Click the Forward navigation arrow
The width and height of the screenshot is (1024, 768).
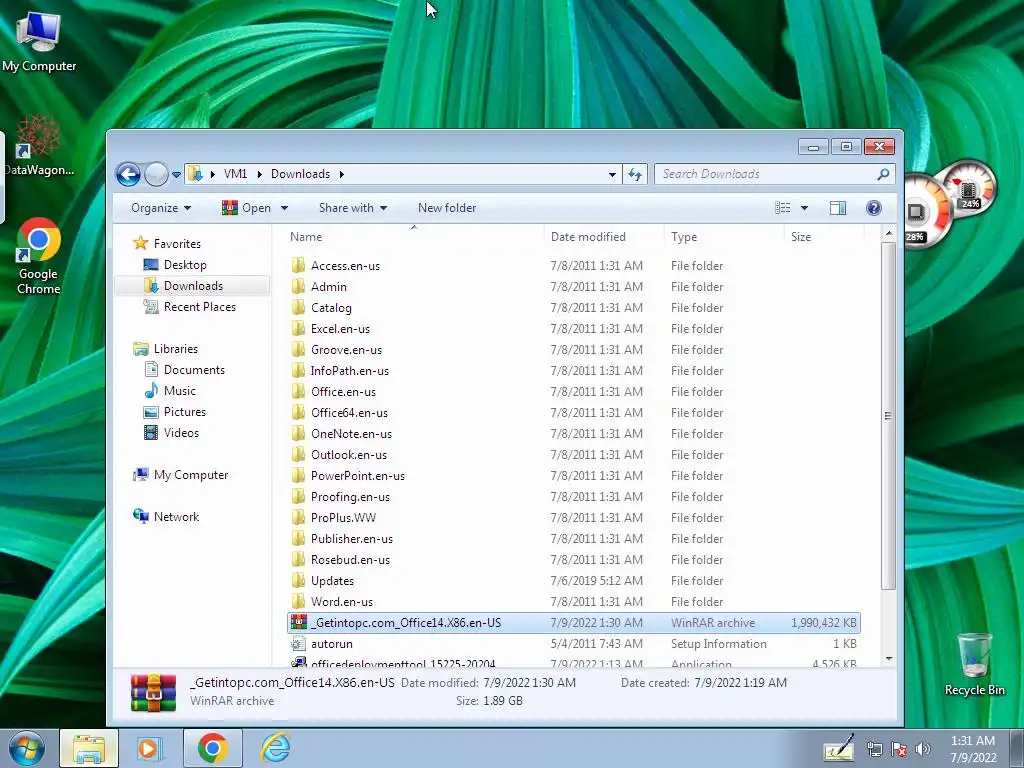tap(156, 174)
